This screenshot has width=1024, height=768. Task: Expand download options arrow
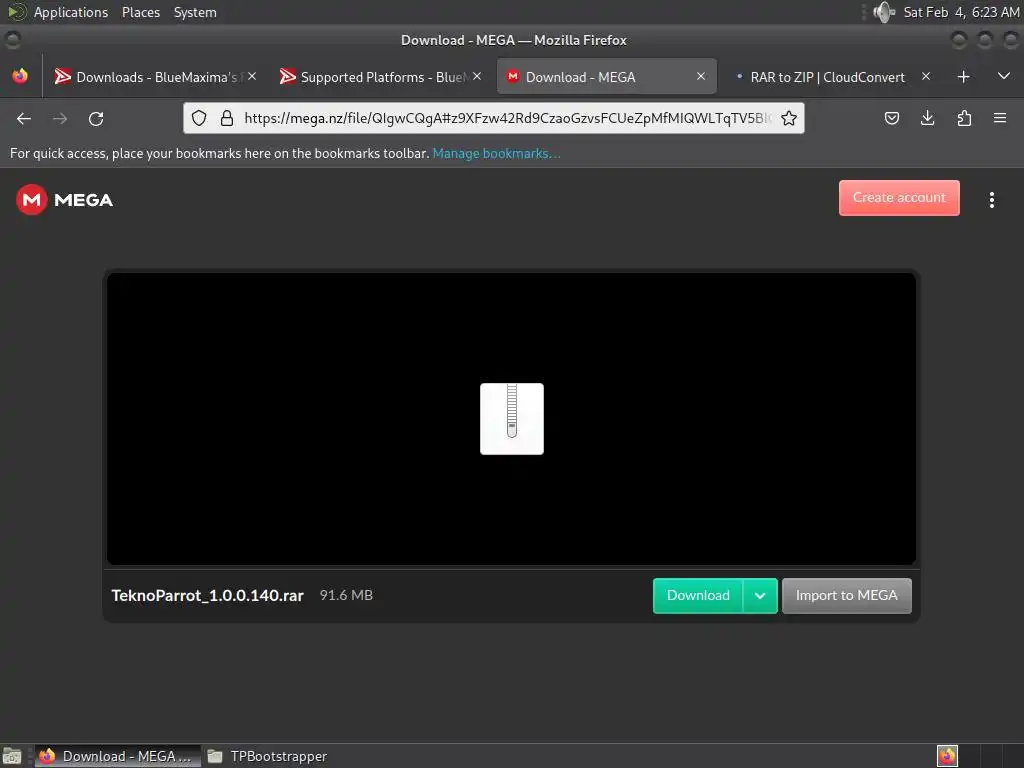point(760,596)
